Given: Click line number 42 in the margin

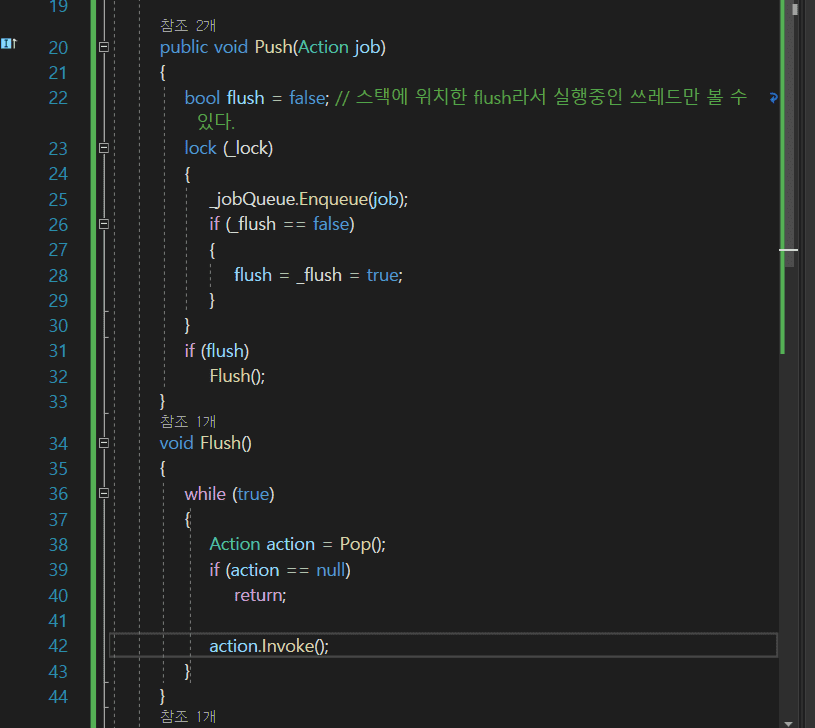Looking at the screenshot, I should pyautogui.click(x=58, y=646).
